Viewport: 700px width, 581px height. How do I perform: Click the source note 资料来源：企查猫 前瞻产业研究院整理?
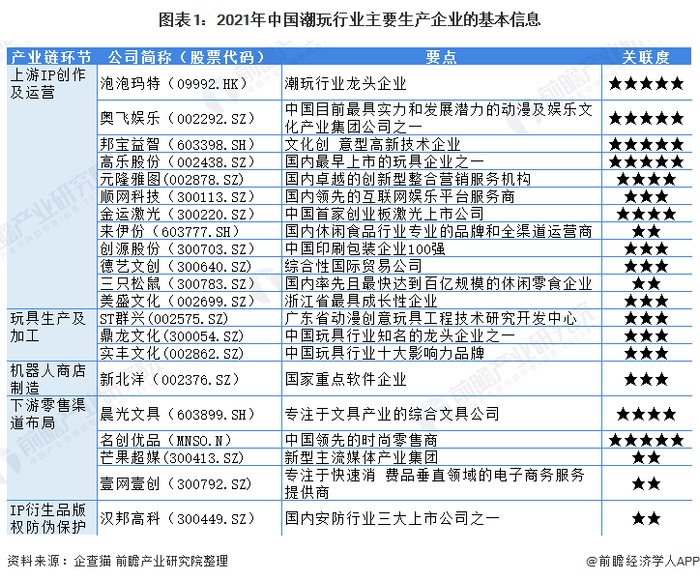[117, 561]
